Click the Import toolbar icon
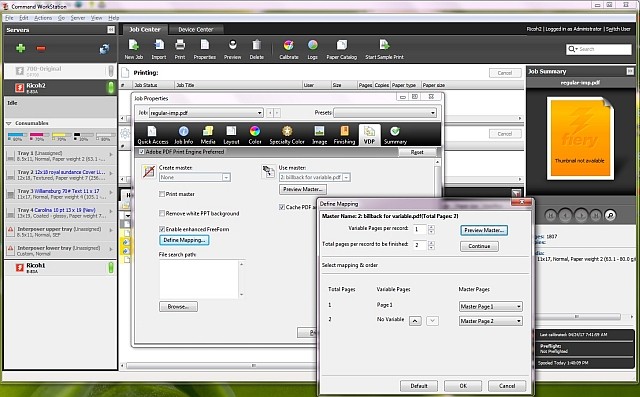The height and width of the screenshot is (397, 640). click(x=158, y=49)
